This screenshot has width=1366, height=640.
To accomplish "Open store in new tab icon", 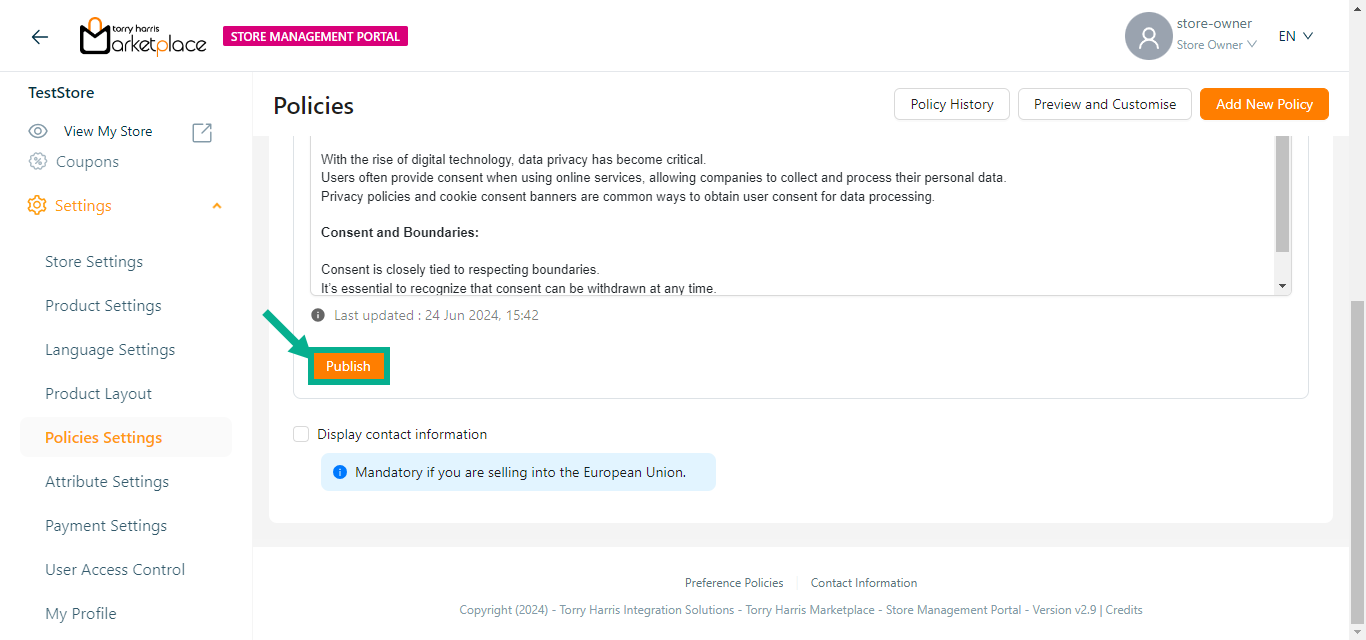I will 202,132.
